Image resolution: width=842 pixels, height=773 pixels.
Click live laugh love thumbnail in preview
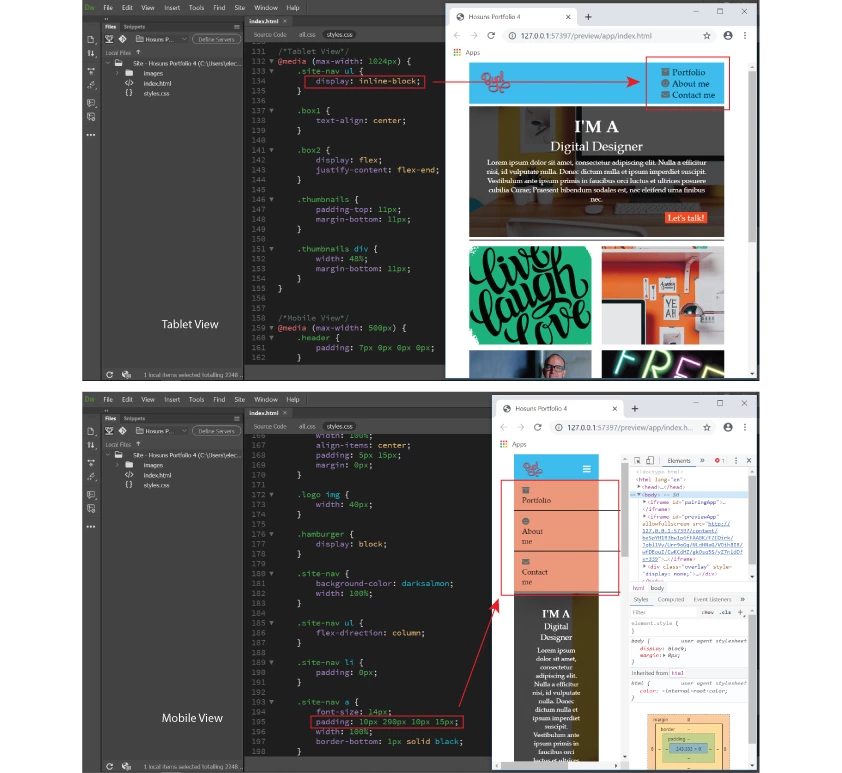pos(530,295)
